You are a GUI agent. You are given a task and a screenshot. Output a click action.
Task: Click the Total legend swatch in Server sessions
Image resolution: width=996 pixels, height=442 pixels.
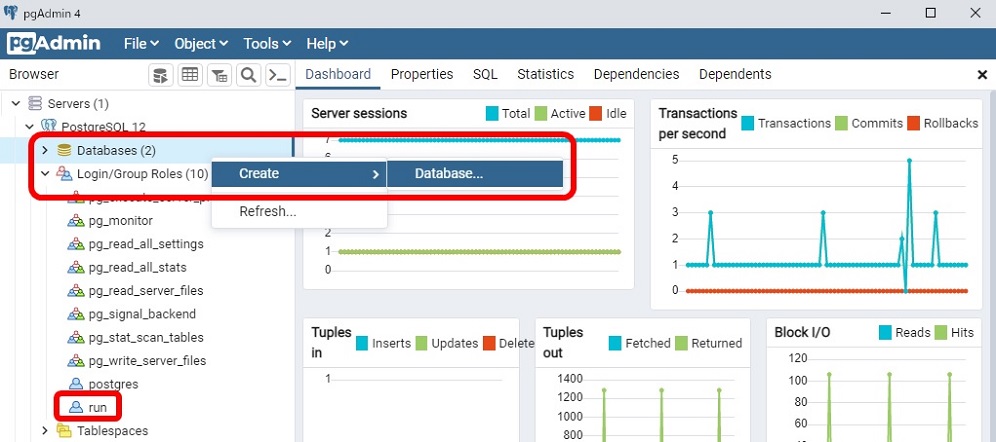click(492, 114)
